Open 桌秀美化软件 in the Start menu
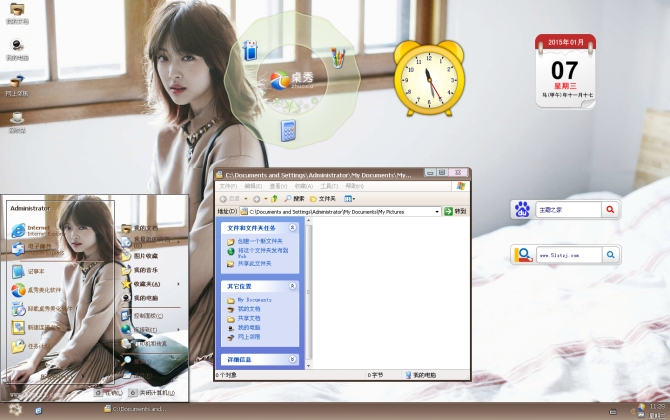This screenshot has height=420, width=670. (x=38, y=290)
